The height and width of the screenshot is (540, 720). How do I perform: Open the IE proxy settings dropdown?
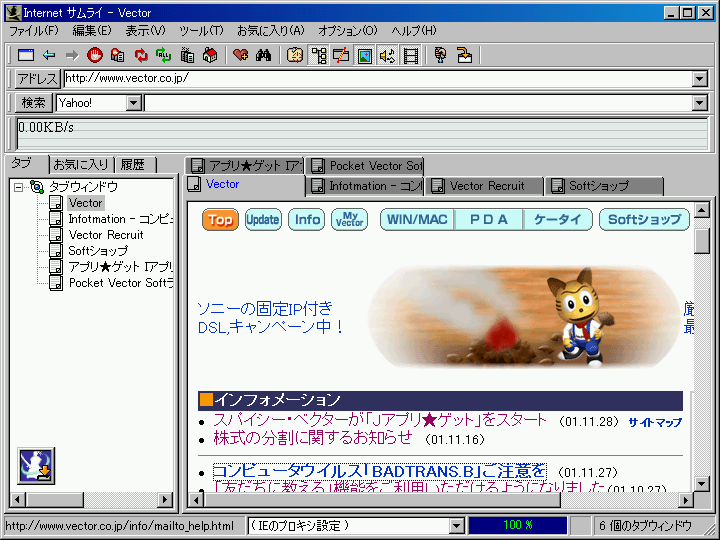pos(456,526)
